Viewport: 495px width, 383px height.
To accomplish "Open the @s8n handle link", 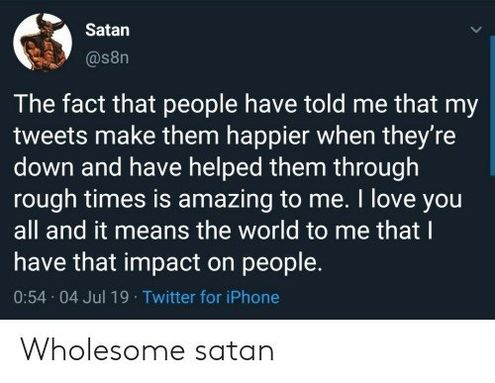I will click(x=107, y=58).
